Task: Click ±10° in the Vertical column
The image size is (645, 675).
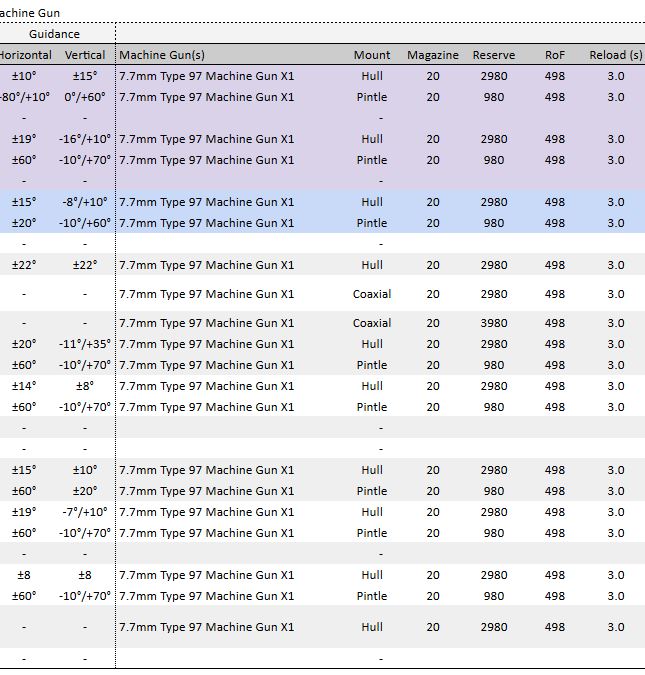Action: click(x=85, y=470)
